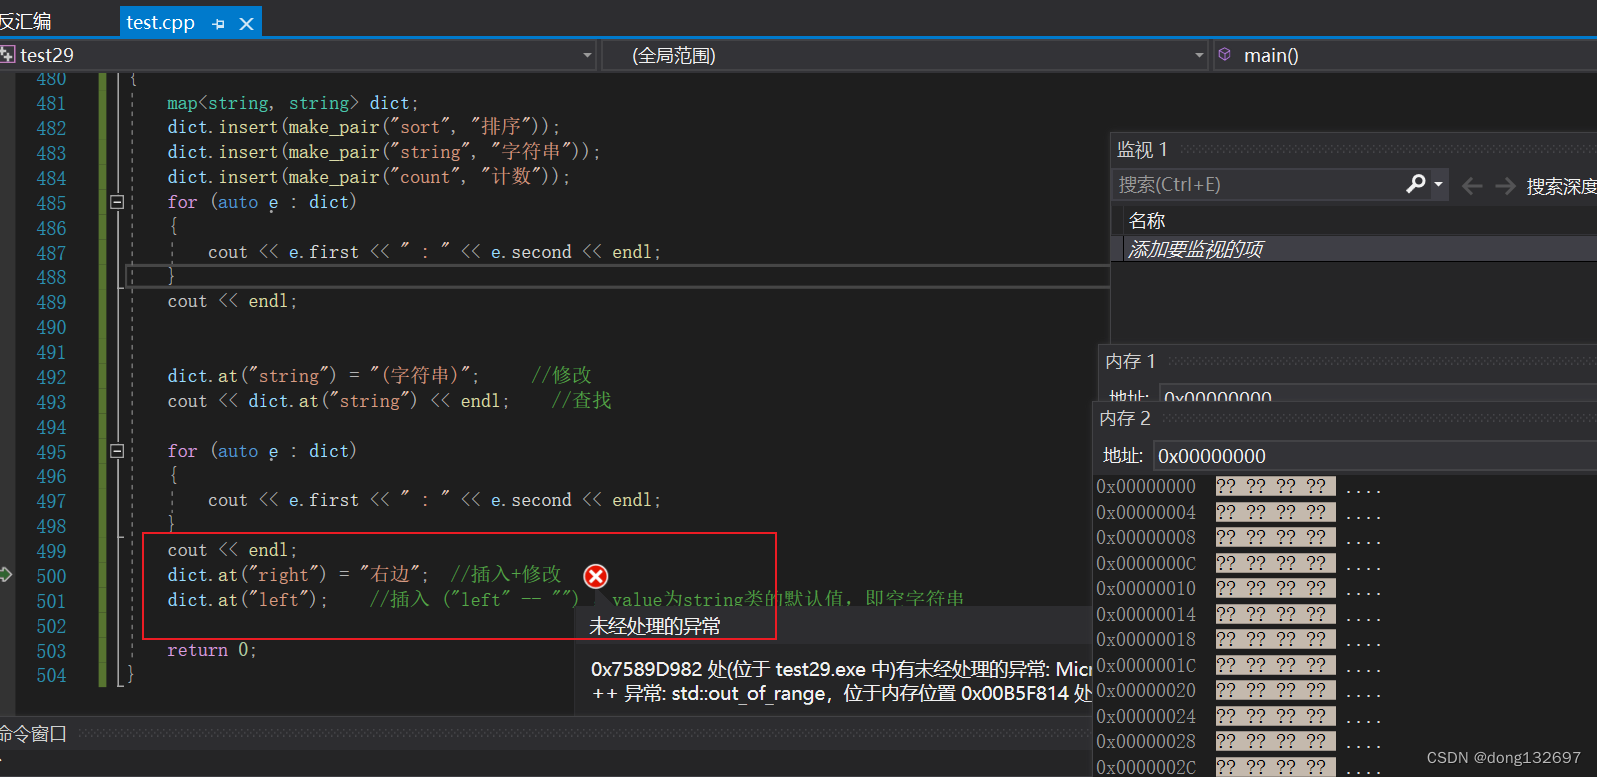The width and height of the screenshot is (1597, 777).
Task: Select memory row 0x0000001C
Action: tap(1240, 665)
